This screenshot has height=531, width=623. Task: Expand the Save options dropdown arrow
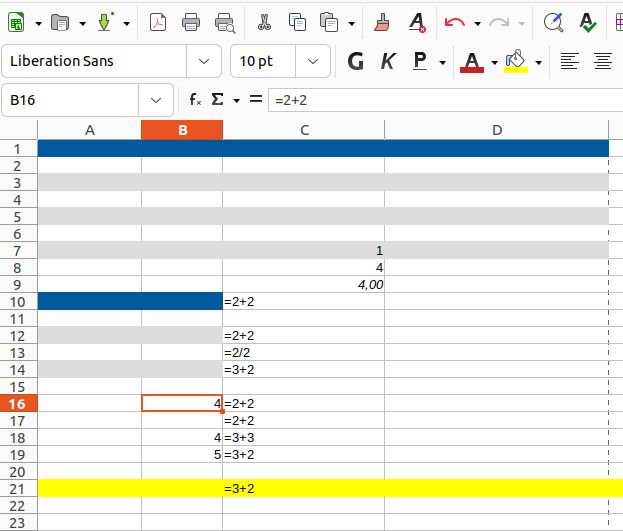click(127, 23)
